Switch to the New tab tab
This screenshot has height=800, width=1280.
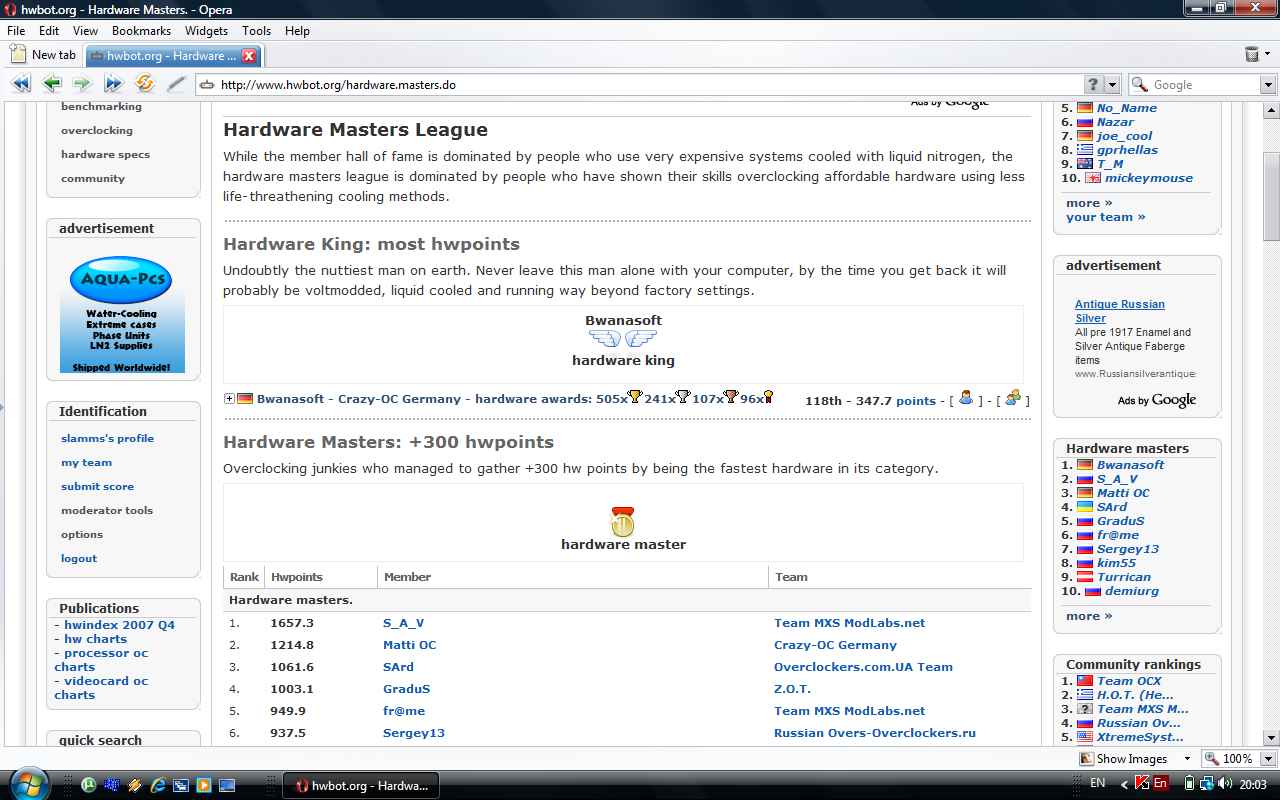(44, 55)
